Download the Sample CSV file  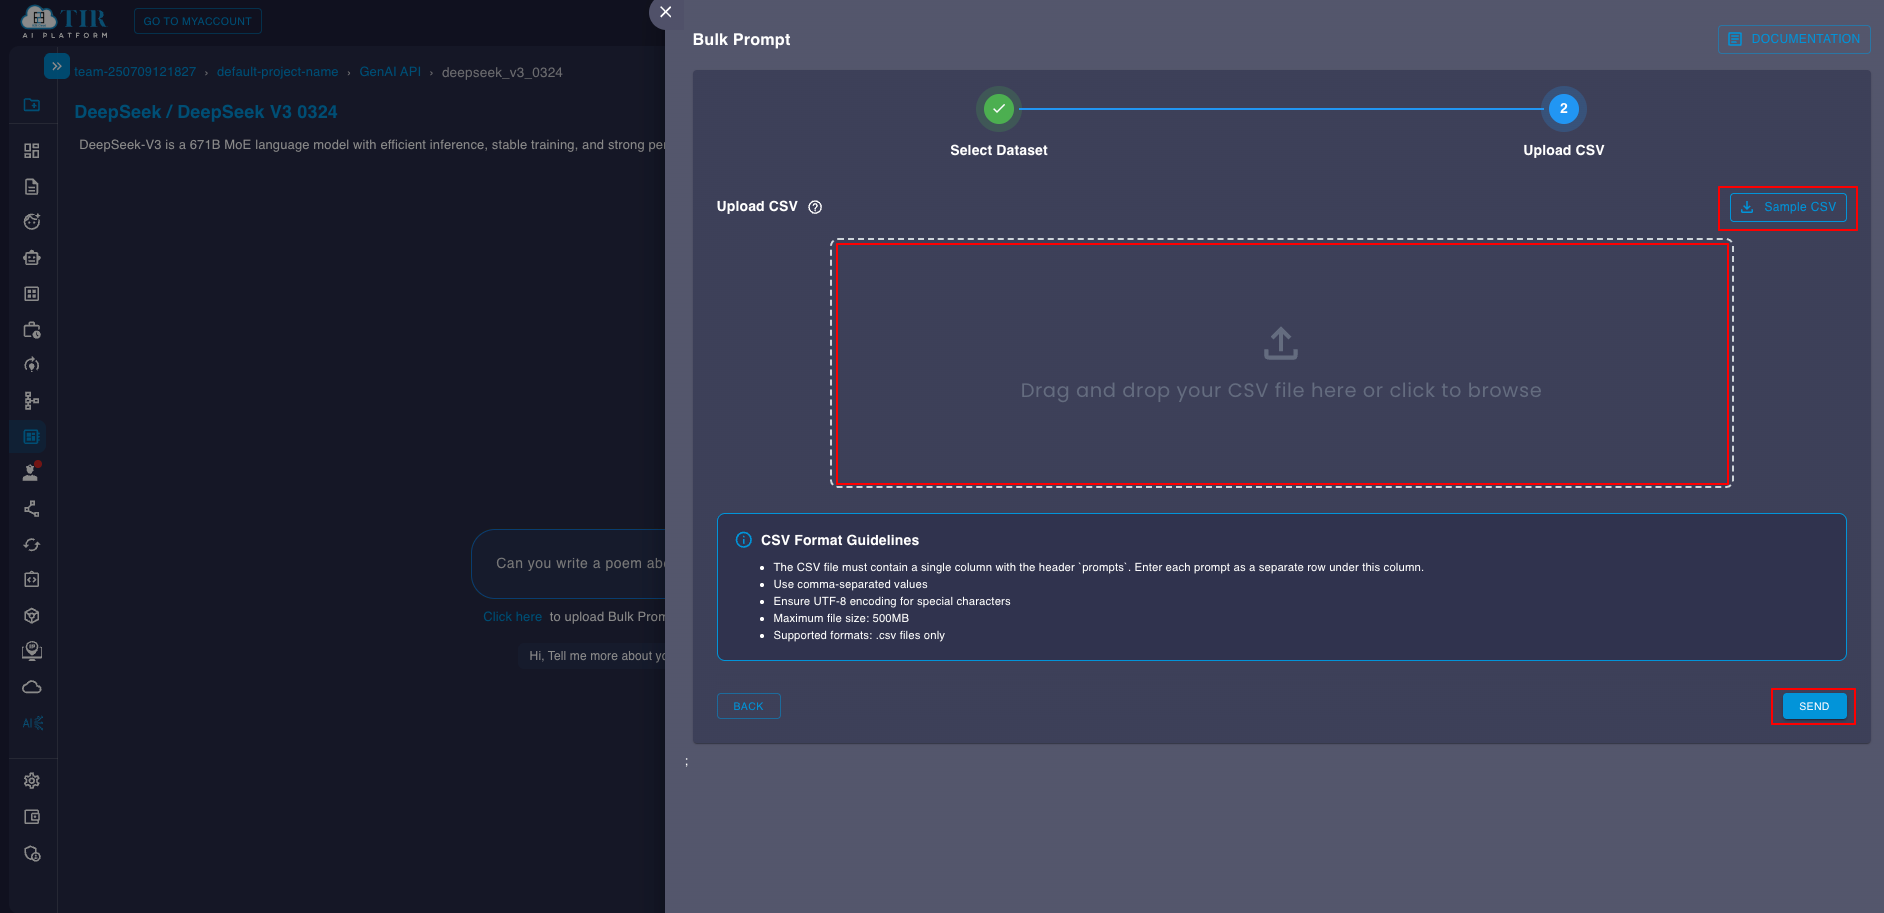[1788, 207]
